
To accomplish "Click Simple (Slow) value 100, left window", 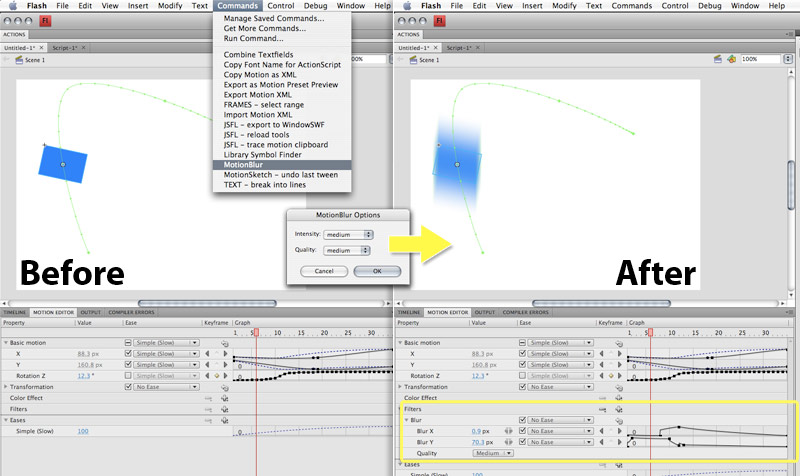I will pos(83,432).
